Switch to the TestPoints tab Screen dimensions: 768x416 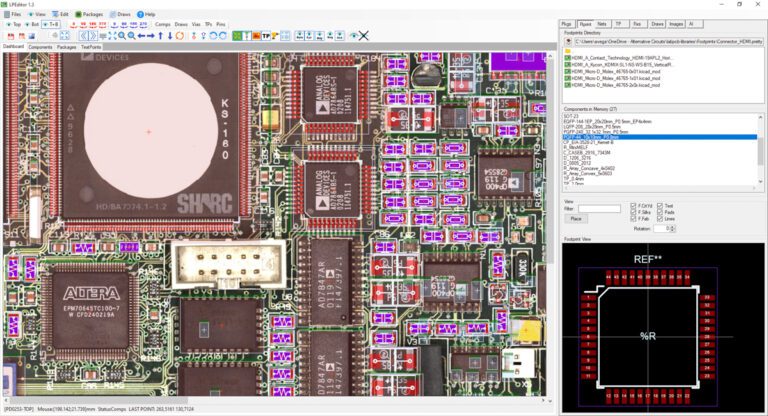pyautogui.click(x=91, y=47)
